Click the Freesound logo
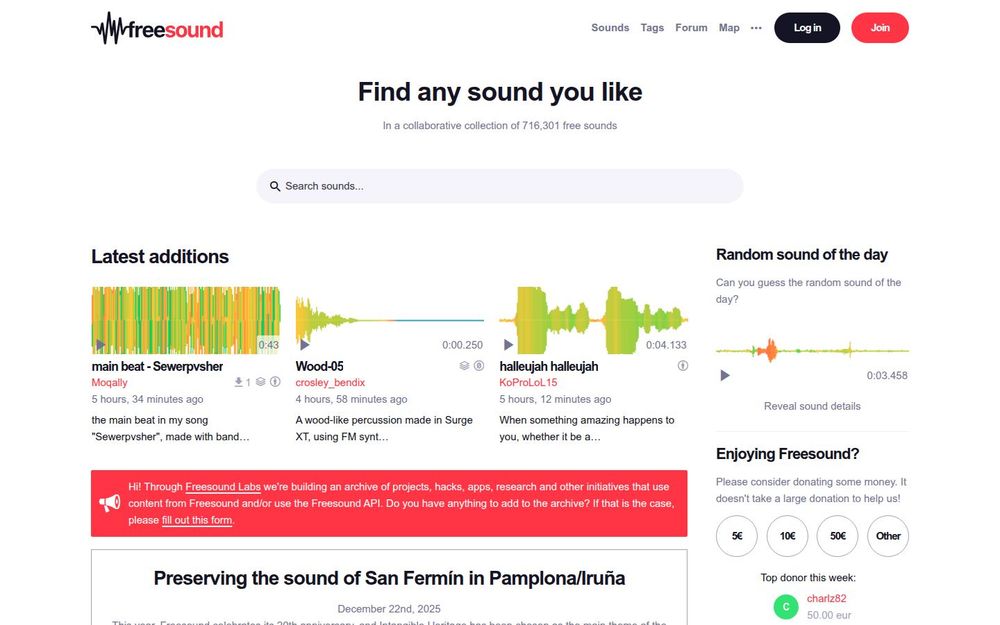 [x=157, y=28]
